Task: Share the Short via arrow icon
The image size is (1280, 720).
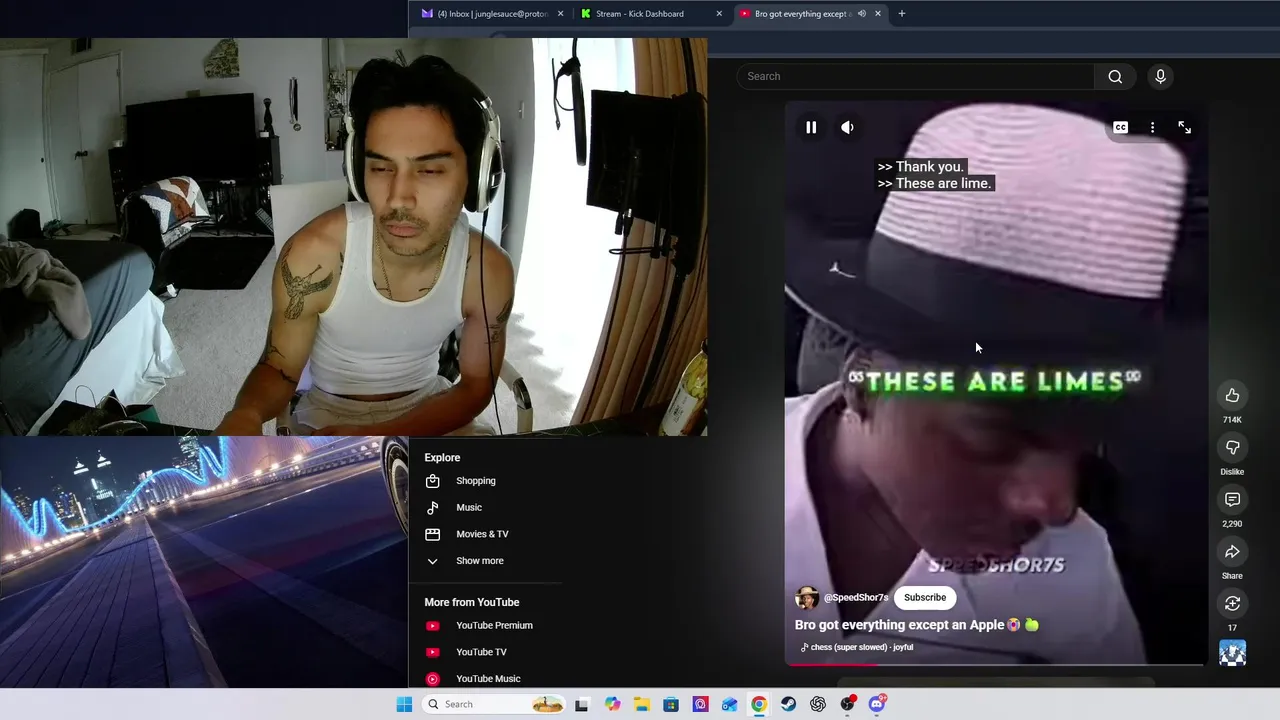Action: [1232, 552]
